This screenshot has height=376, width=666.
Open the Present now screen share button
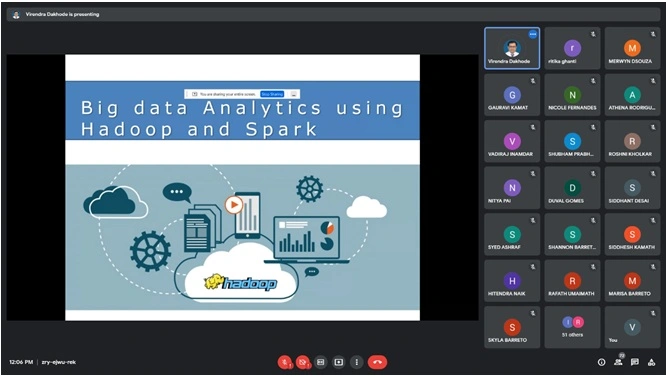(x=339, y=362)
